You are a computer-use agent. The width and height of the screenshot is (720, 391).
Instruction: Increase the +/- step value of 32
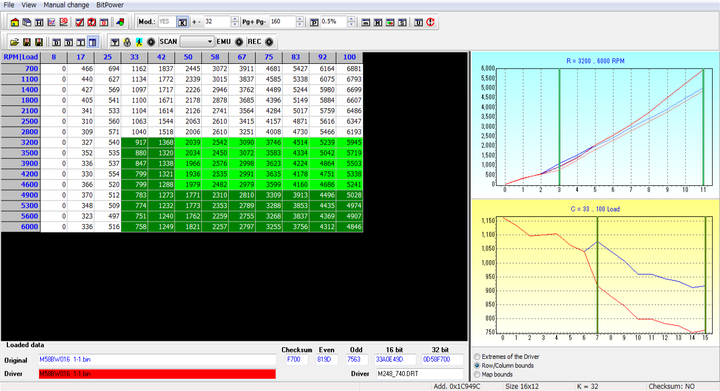pyautogui.click(x=235, y=19)
